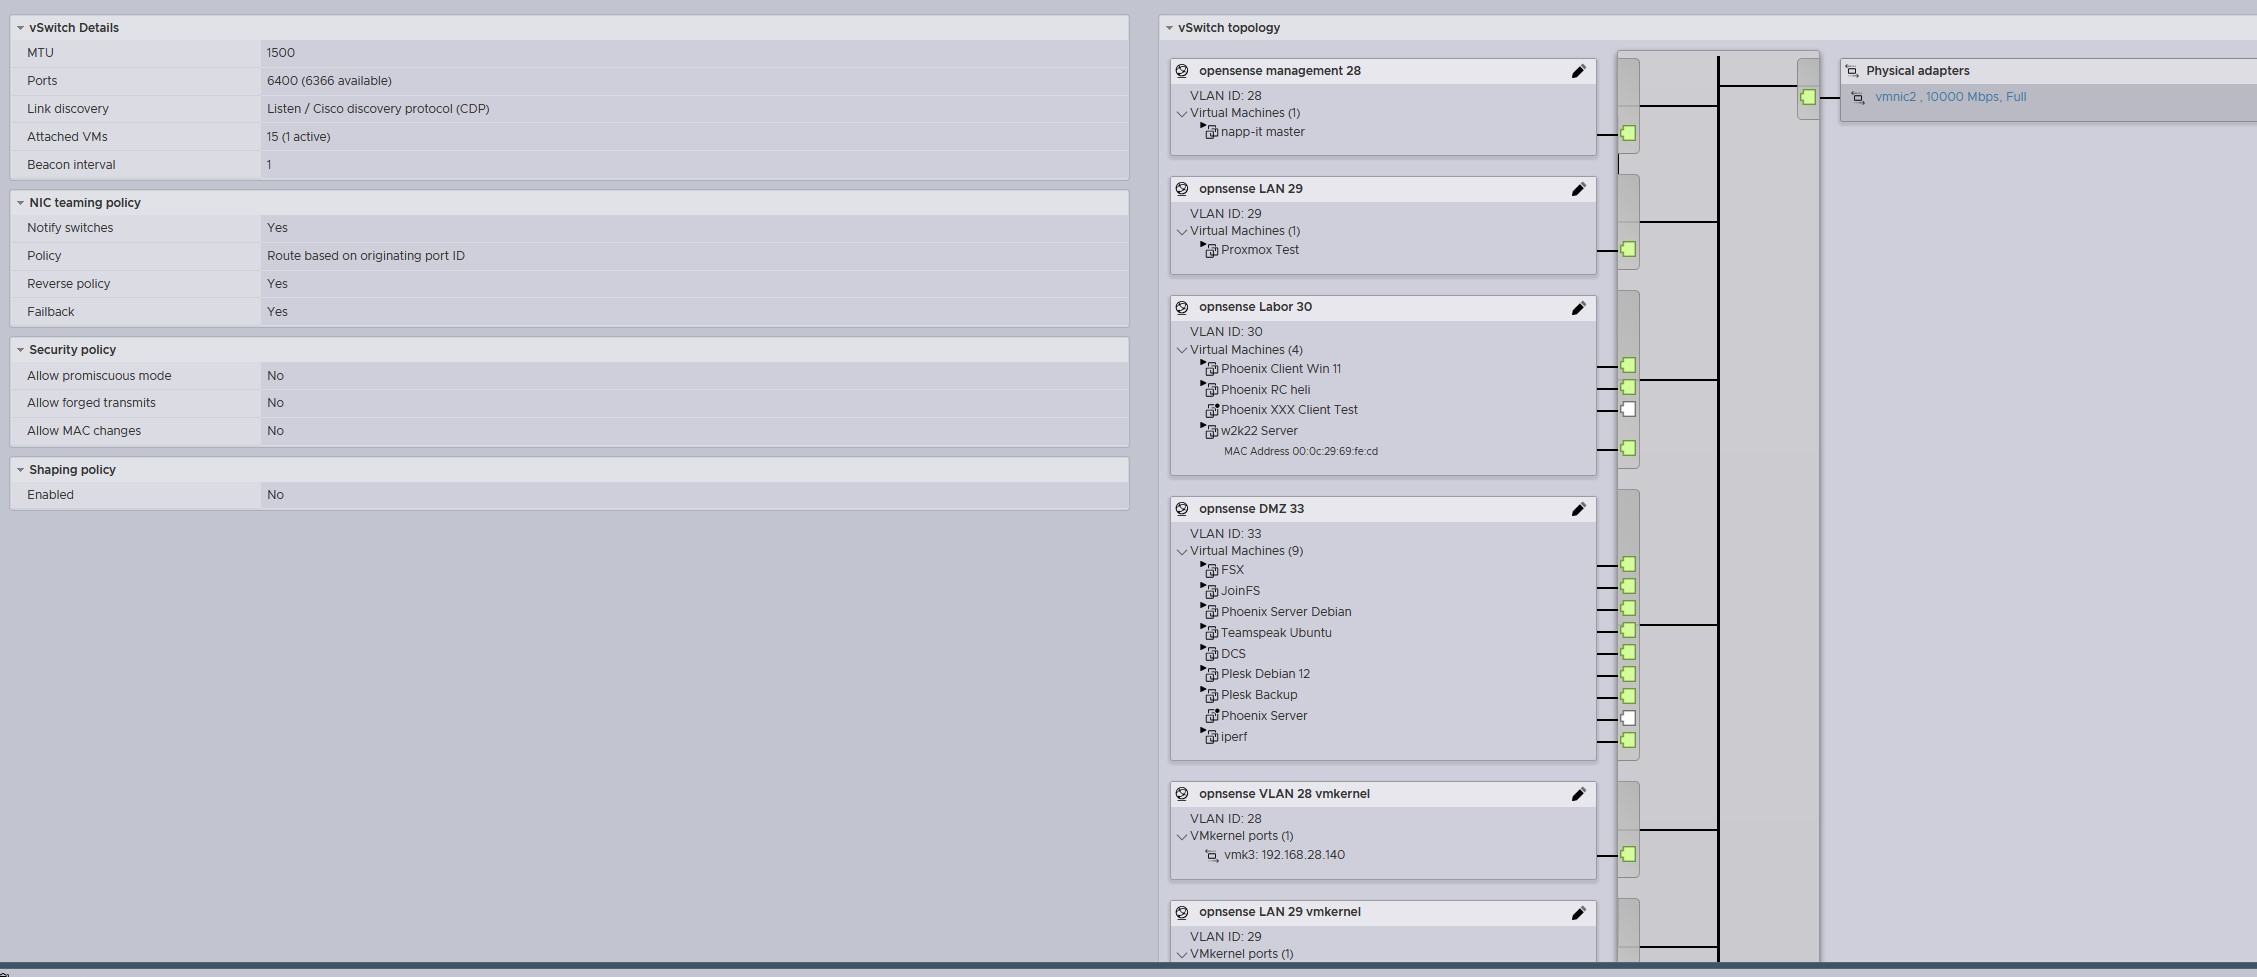
Task: Click the VM icon beside Plesk Backup
Action: click(x=1210, y=695)
